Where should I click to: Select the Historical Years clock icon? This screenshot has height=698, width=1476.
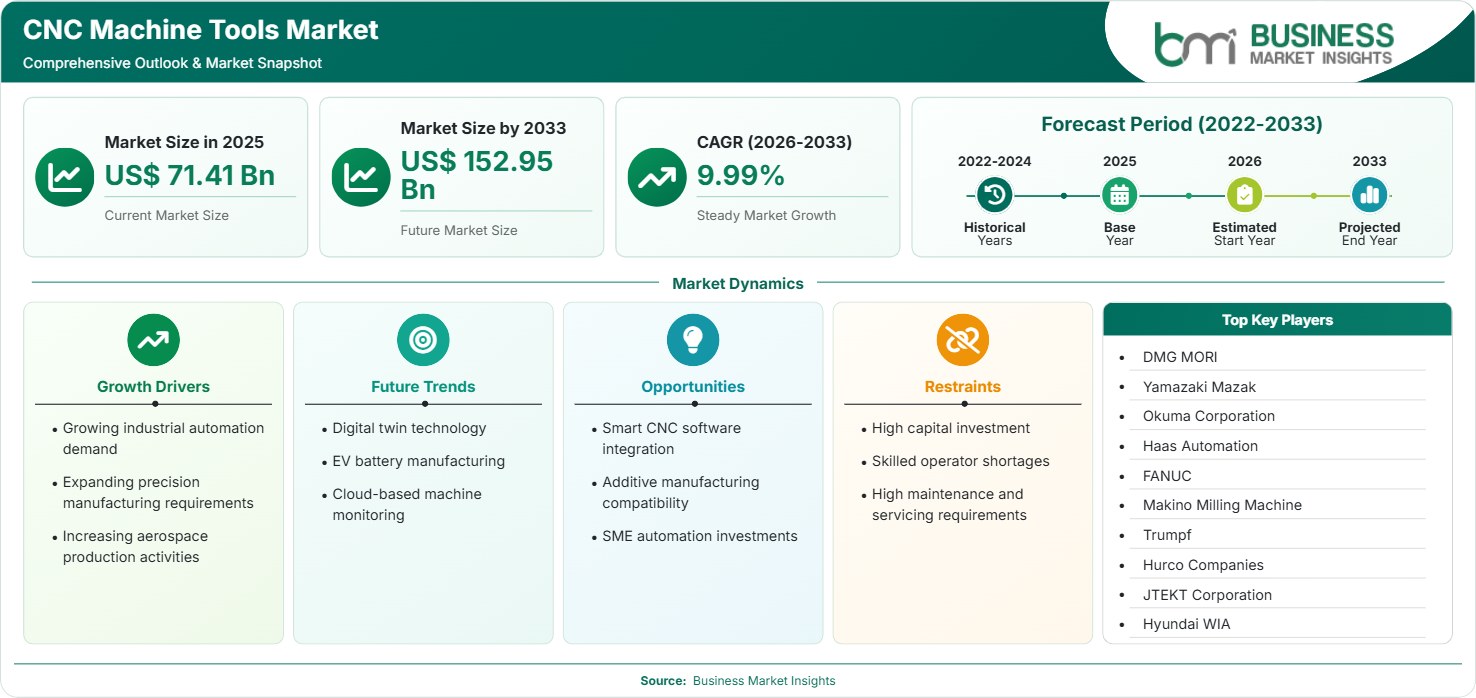click(994, 196)
